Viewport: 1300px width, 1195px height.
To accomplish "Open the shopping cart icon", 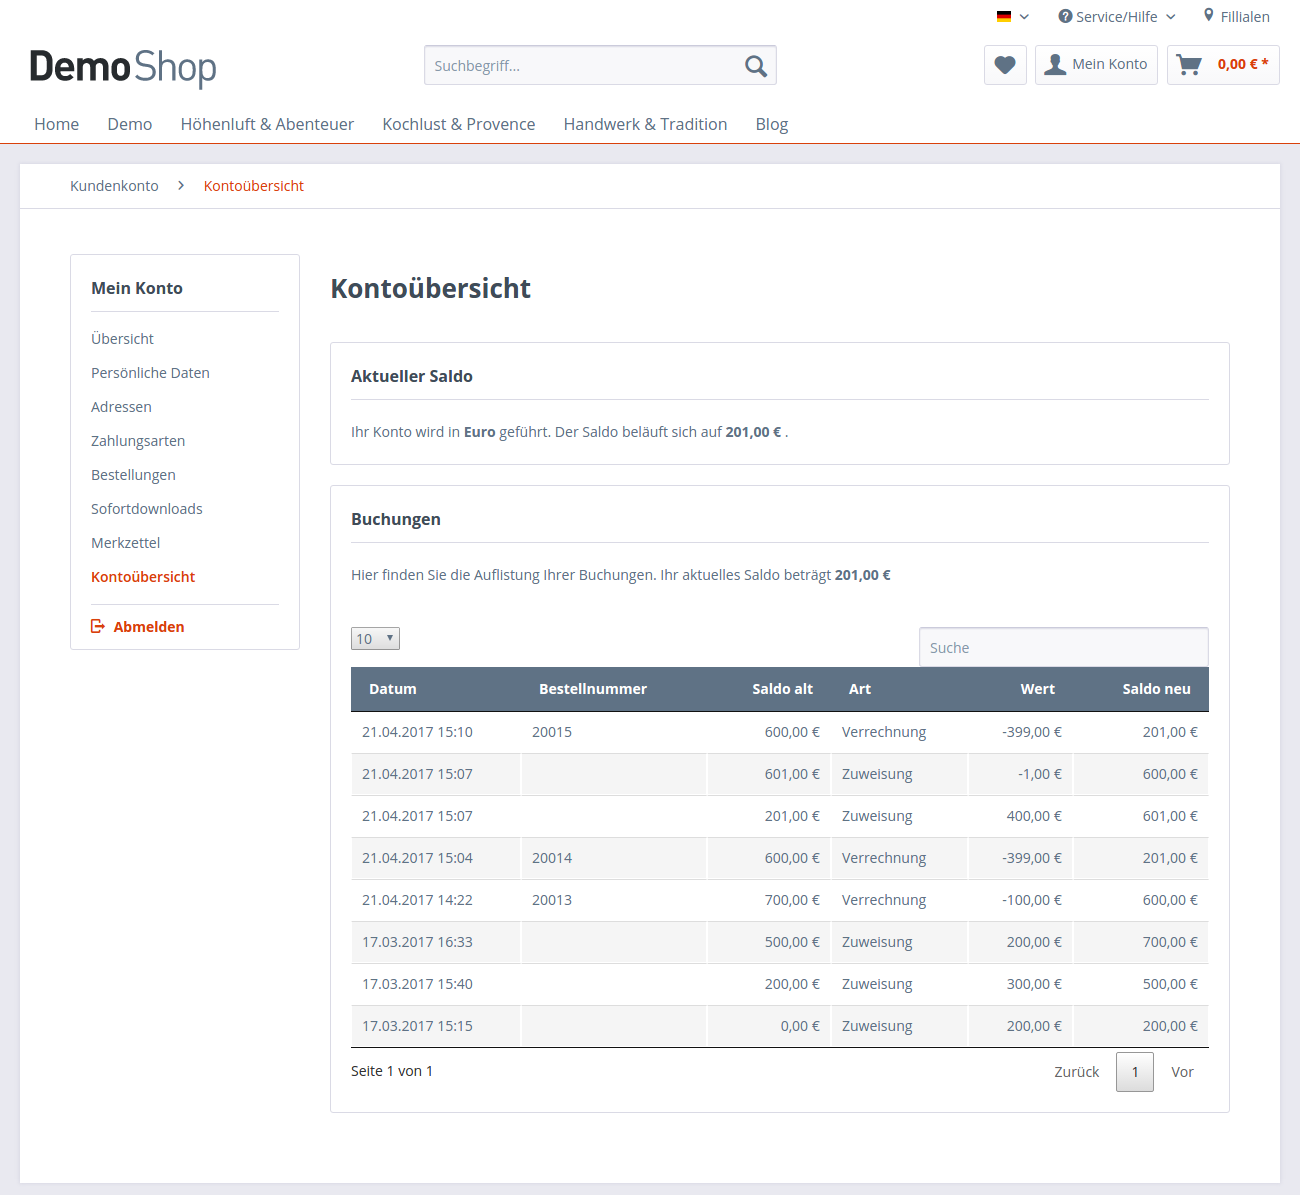I will pyautogui.click(x=1189, y=65).
